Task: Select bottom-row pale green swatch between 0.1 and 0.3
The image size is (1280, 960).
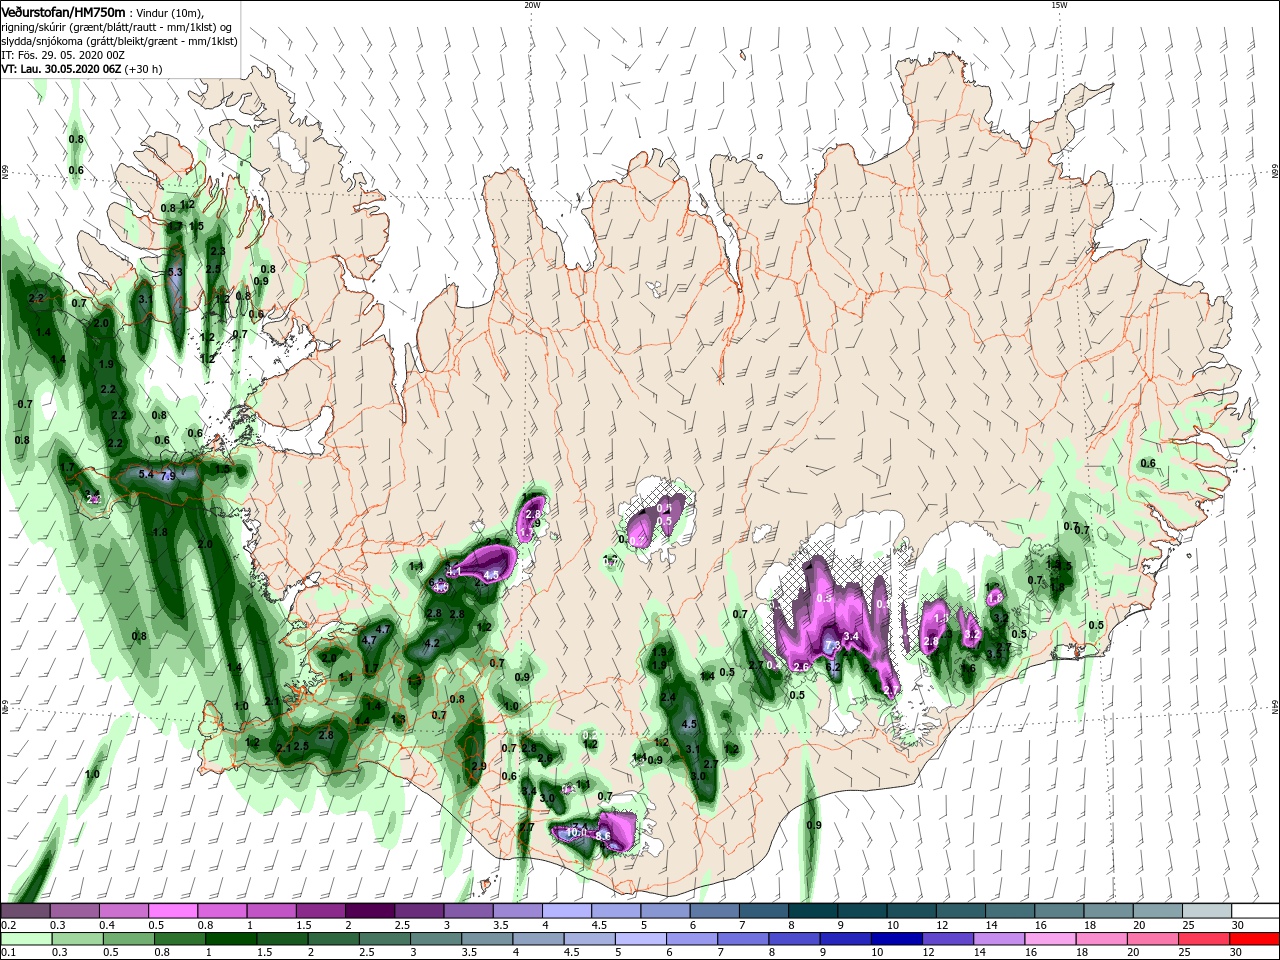Action: 25,939
